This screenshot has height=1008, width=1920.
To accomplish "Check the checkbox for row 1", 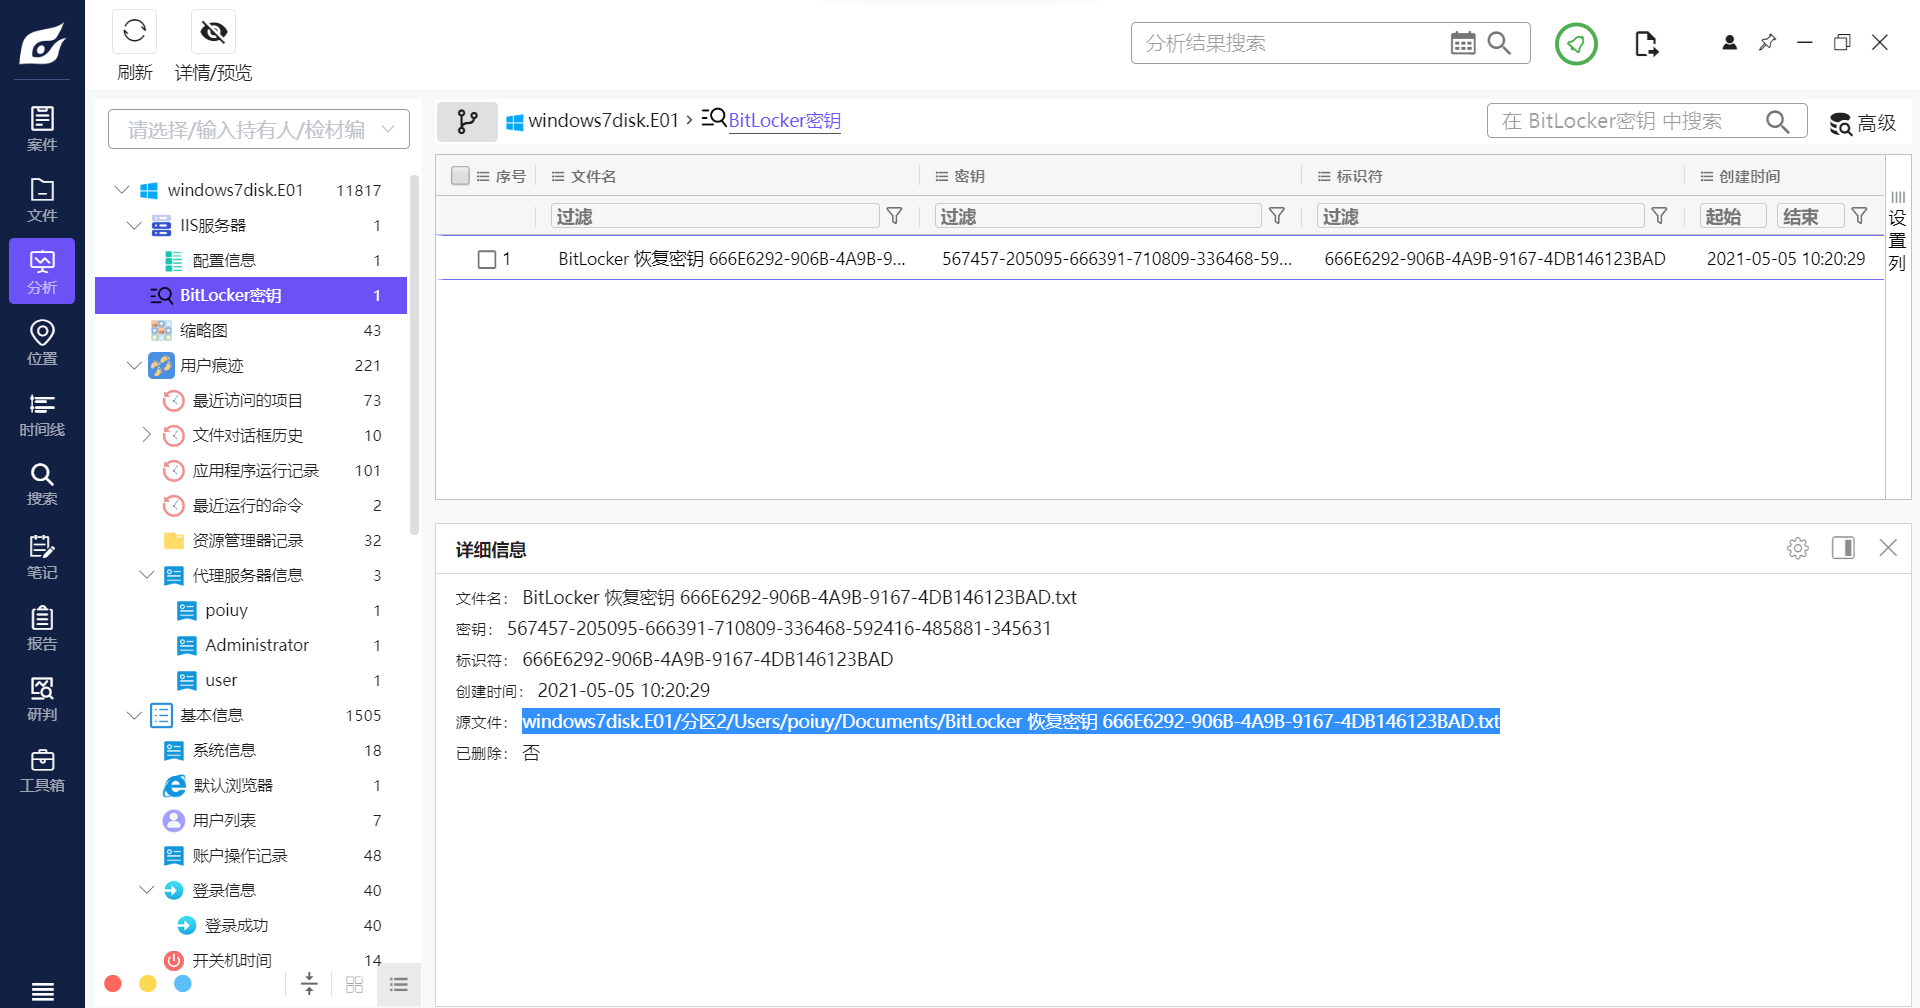I will [487, 260].
